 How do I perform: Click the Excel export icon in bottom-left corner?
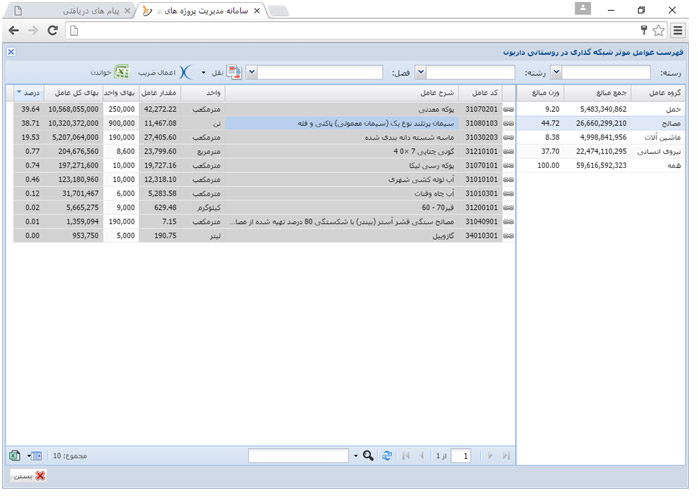click(x=13, y=456)
